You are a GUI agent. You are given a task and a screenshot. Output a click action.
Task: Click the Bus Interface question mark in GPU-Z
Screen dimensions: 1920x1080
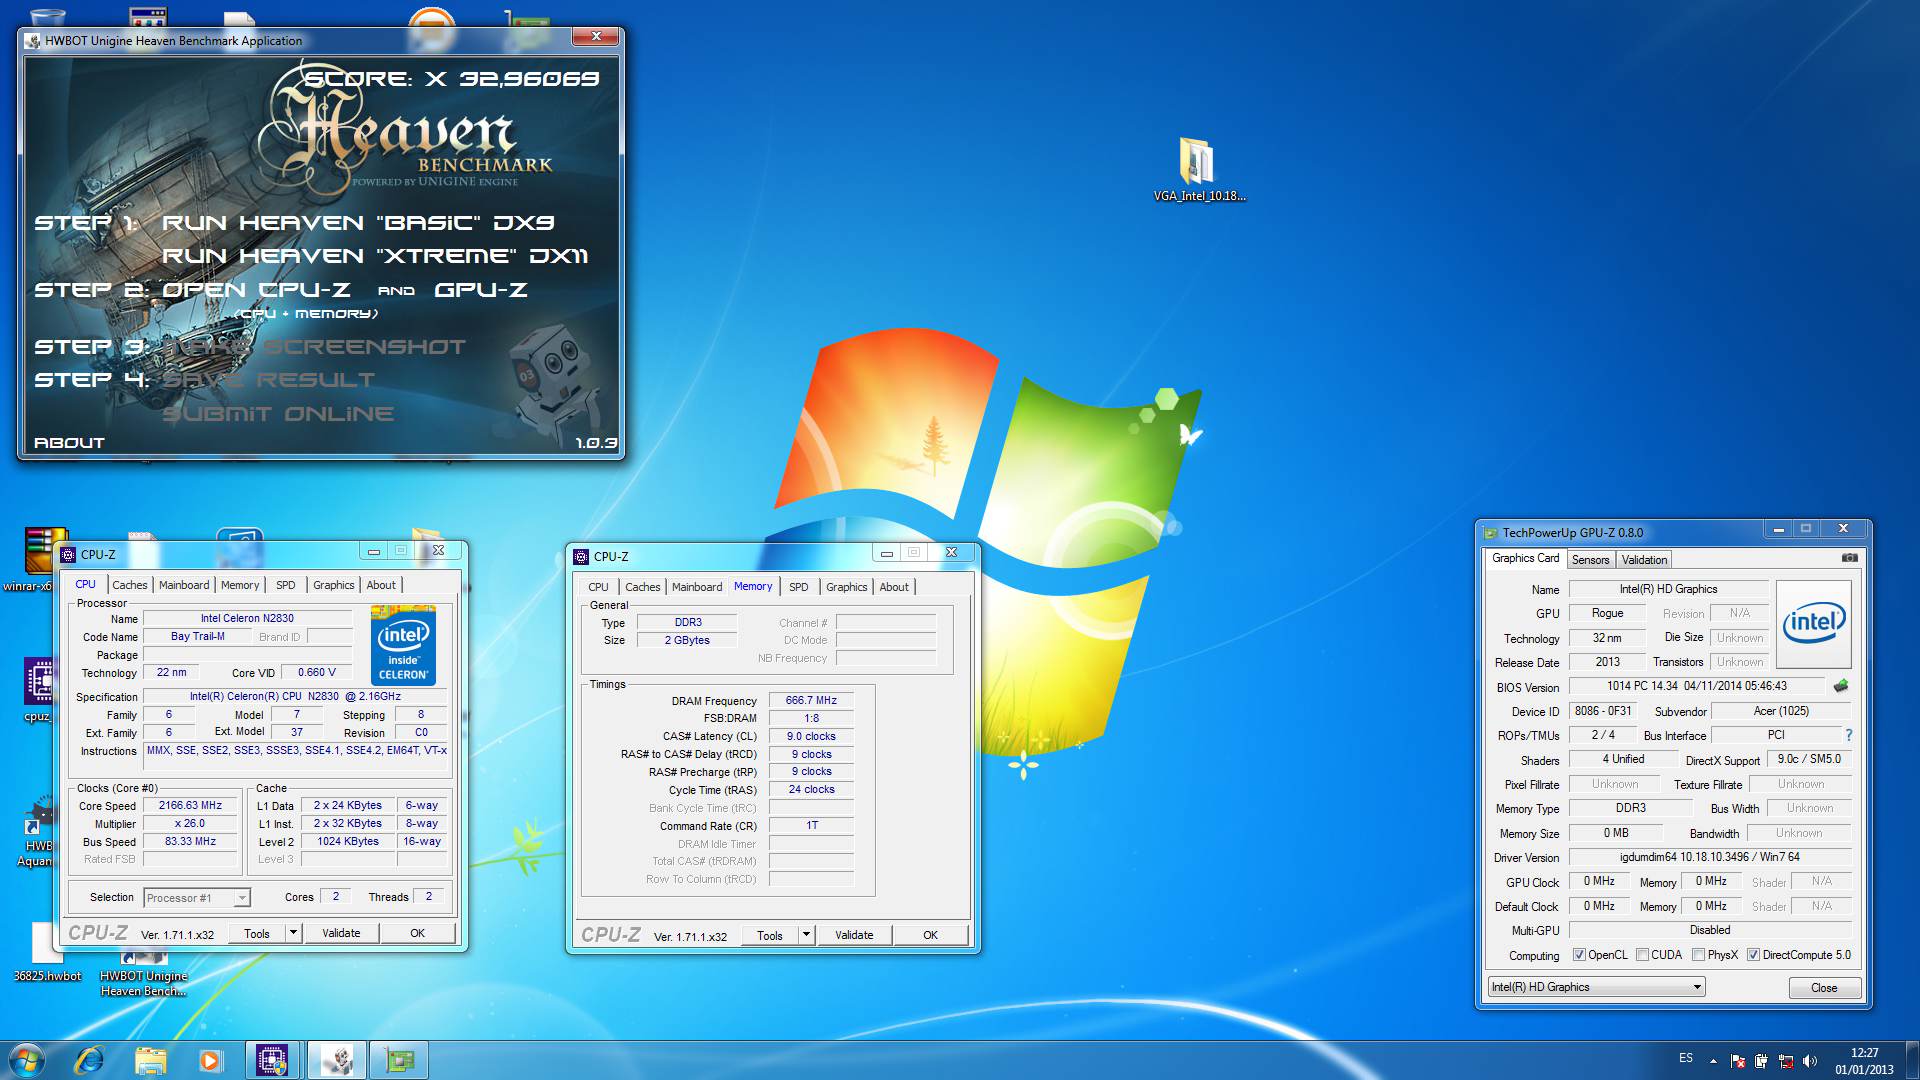(x=1848, y=735)
